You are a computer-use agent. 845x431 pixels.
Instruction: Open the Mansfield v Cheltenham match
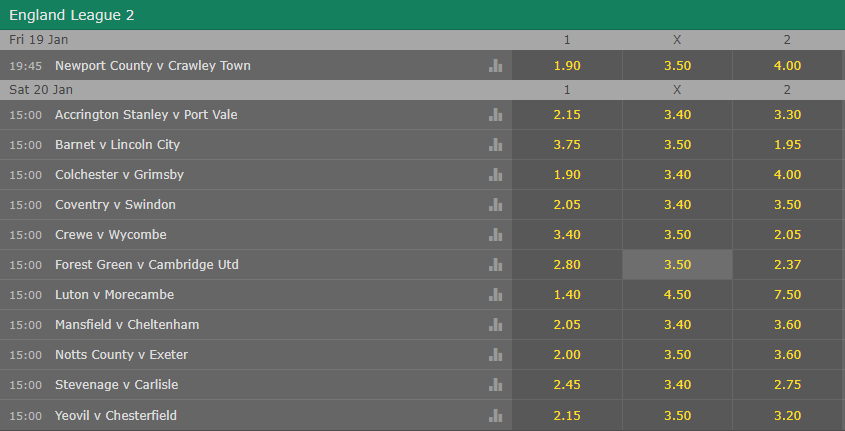[127, 325]
